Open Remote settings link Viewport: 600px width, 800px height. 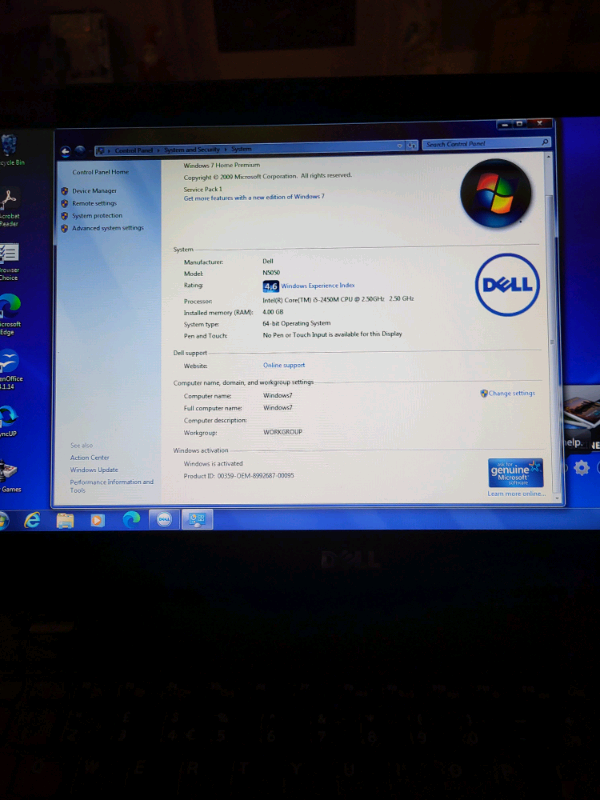pos(94,203)
